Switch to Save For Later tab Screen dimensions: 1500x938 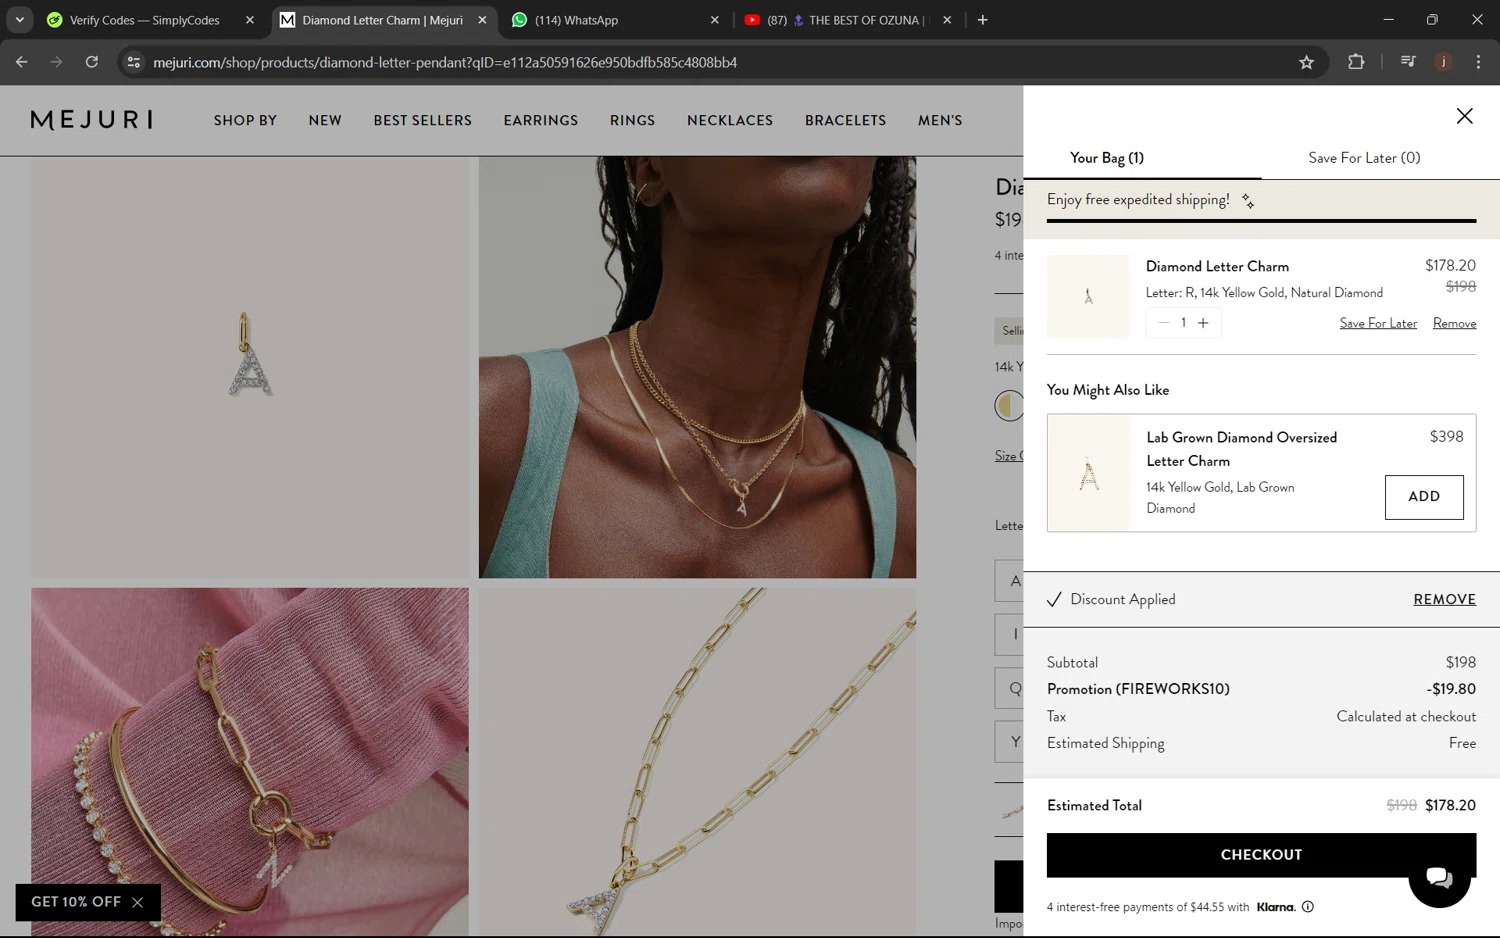(x=1364, y=158)
